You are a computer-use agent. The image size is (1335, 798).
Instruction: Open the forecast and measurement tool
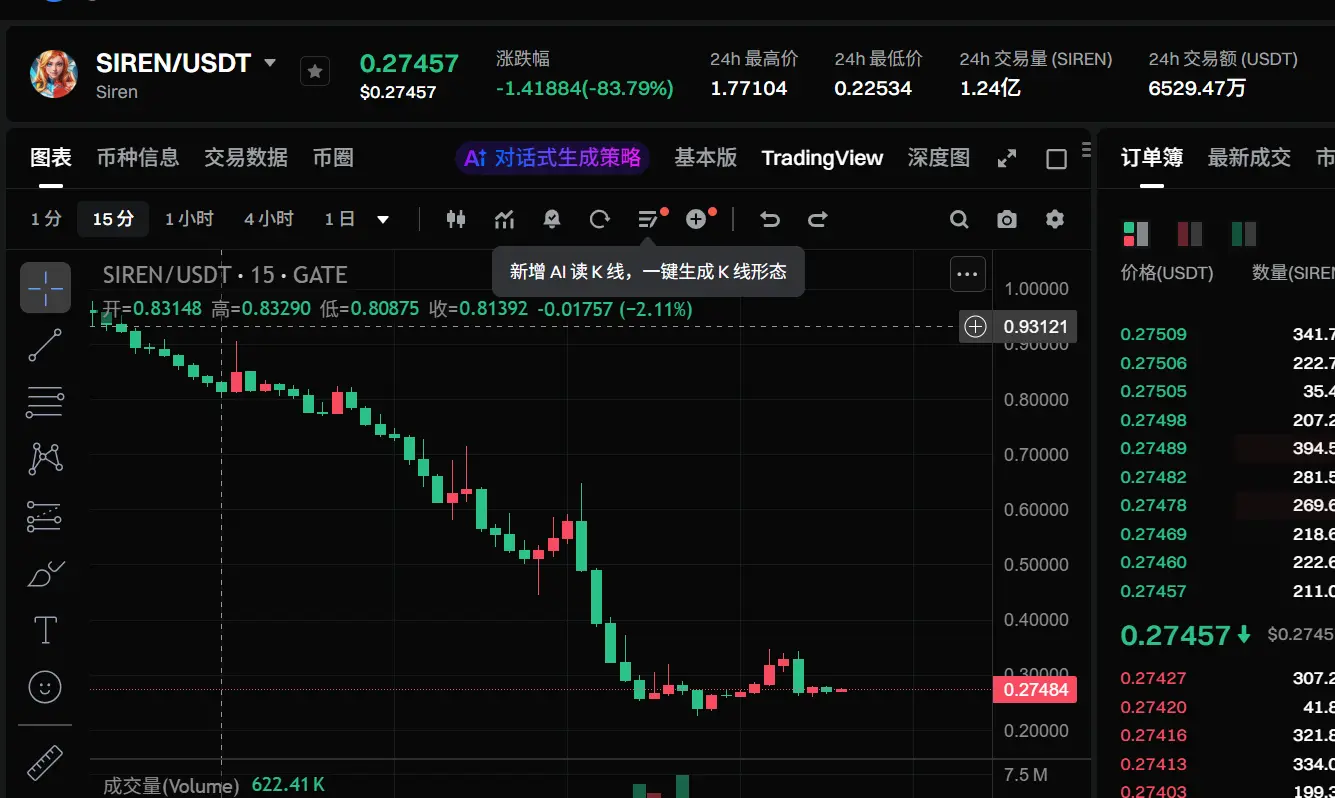coord(45,516)
